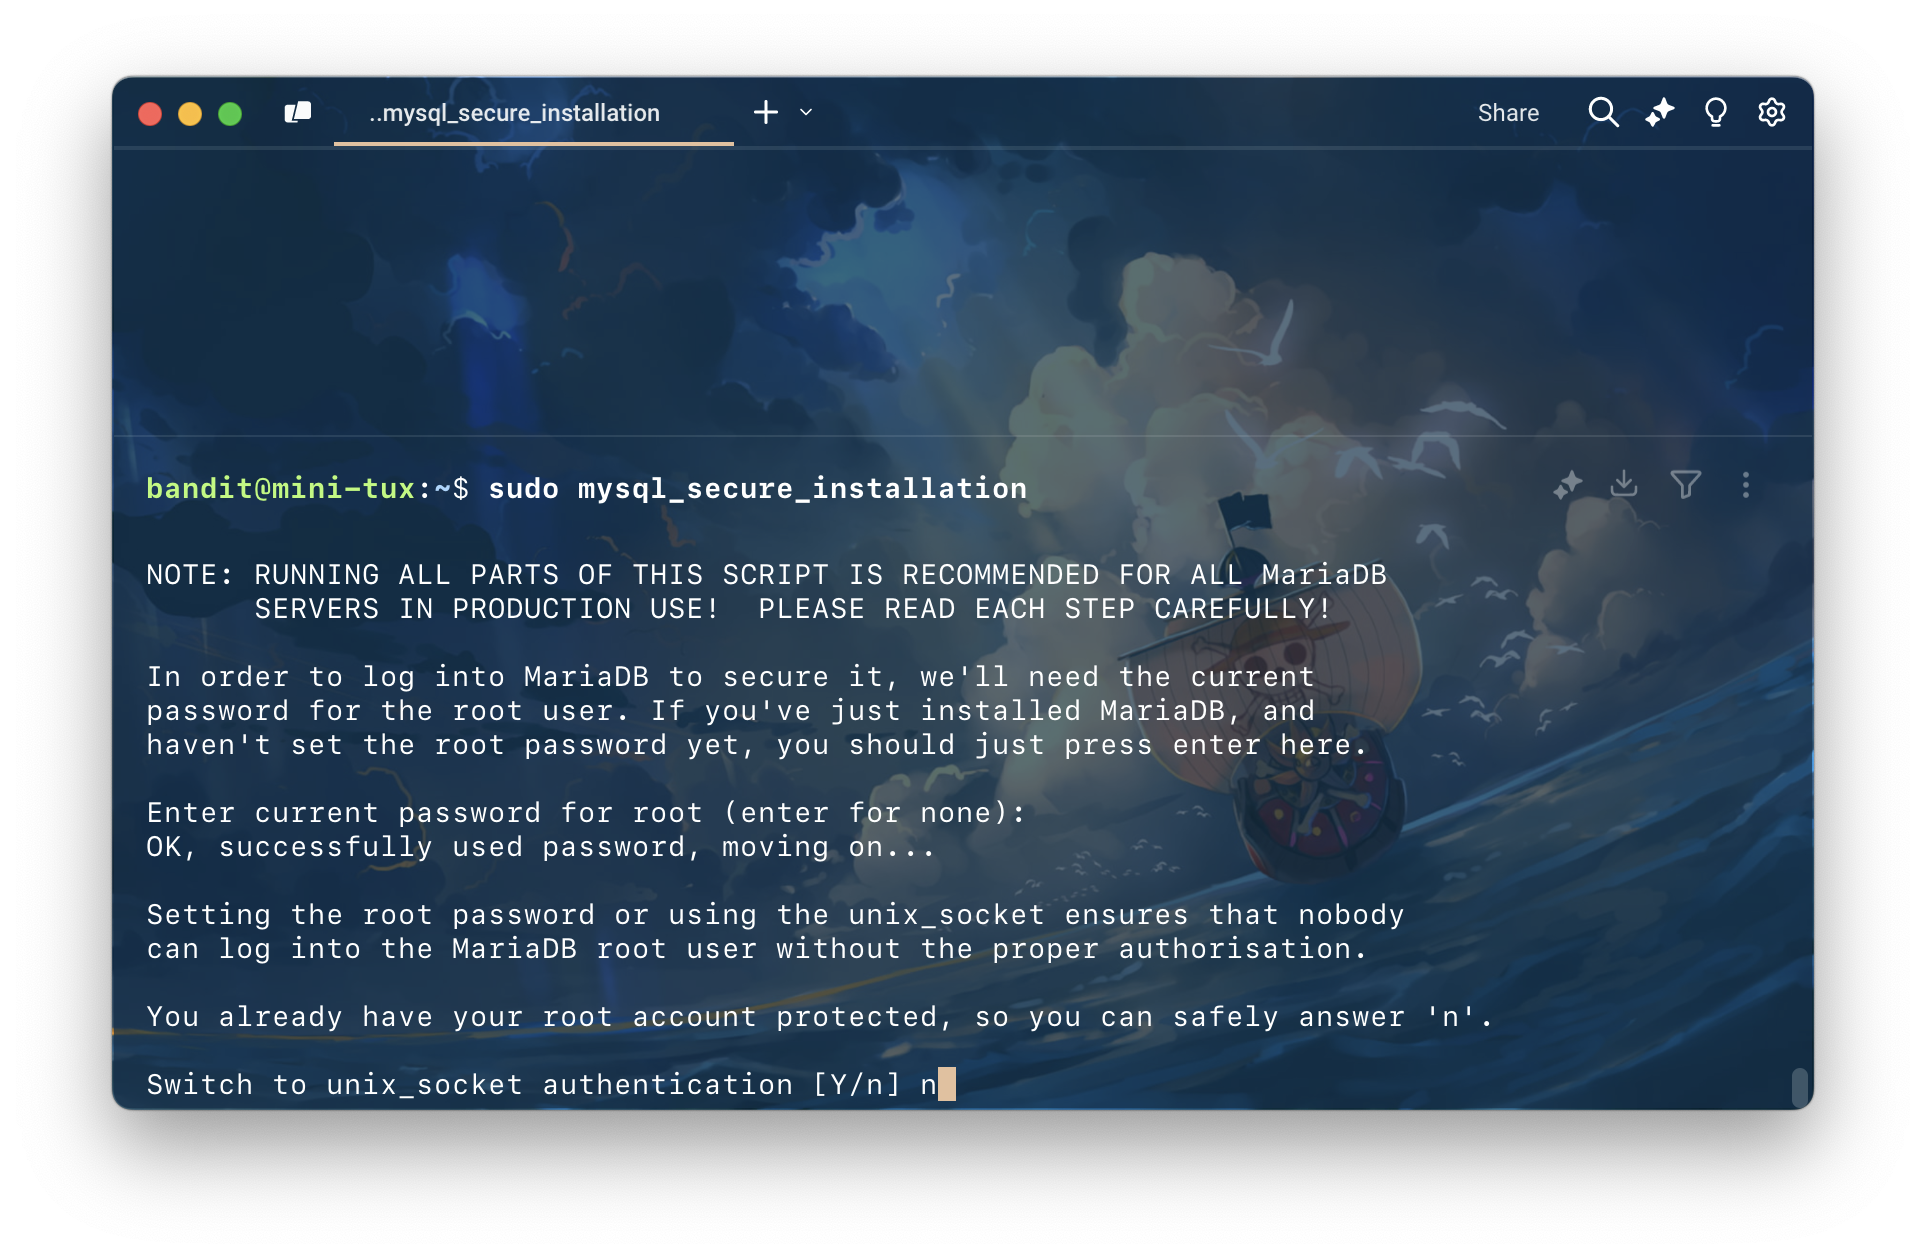Expand the new session dropdown chevron

click(806, 112)
